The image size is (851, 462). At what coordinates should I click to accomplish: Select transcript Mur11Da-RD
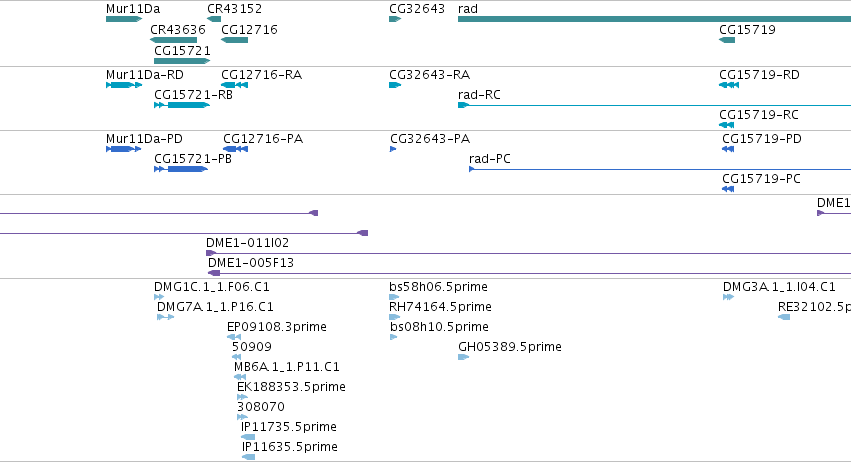point(145,74)
